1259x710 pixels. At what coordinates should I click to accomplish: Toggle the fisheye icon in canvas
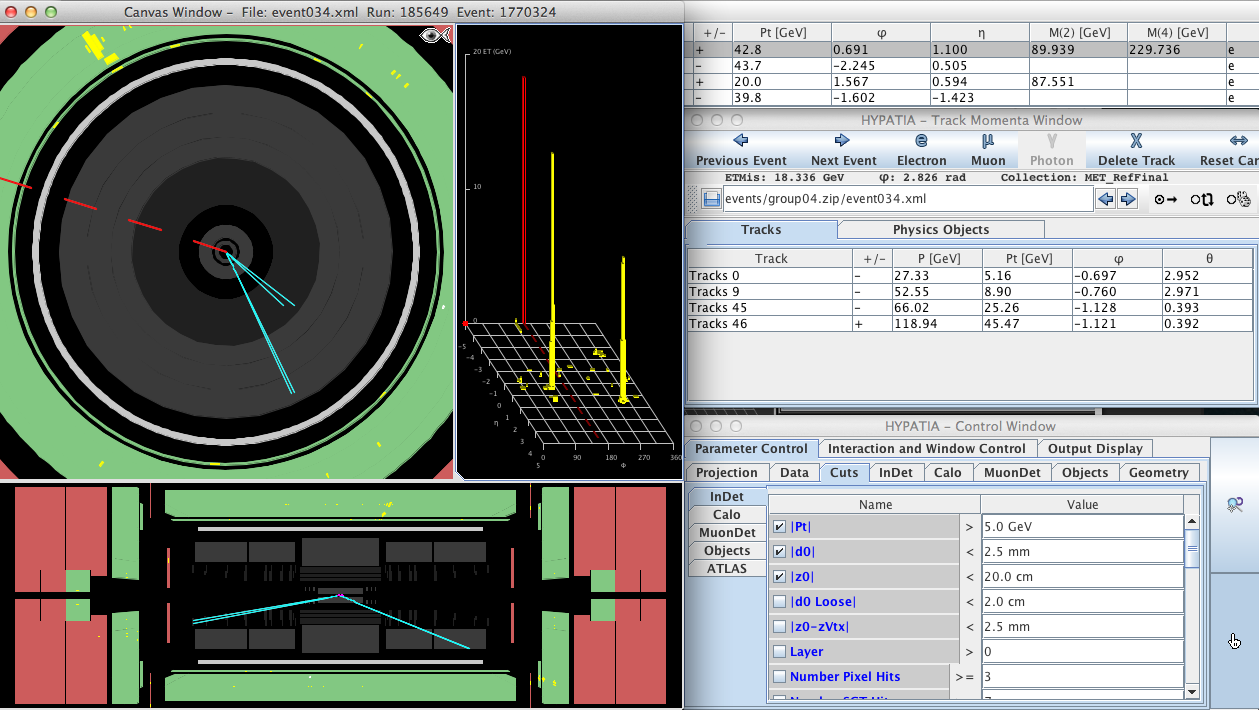pyautogui.click(x=435, y=36)
